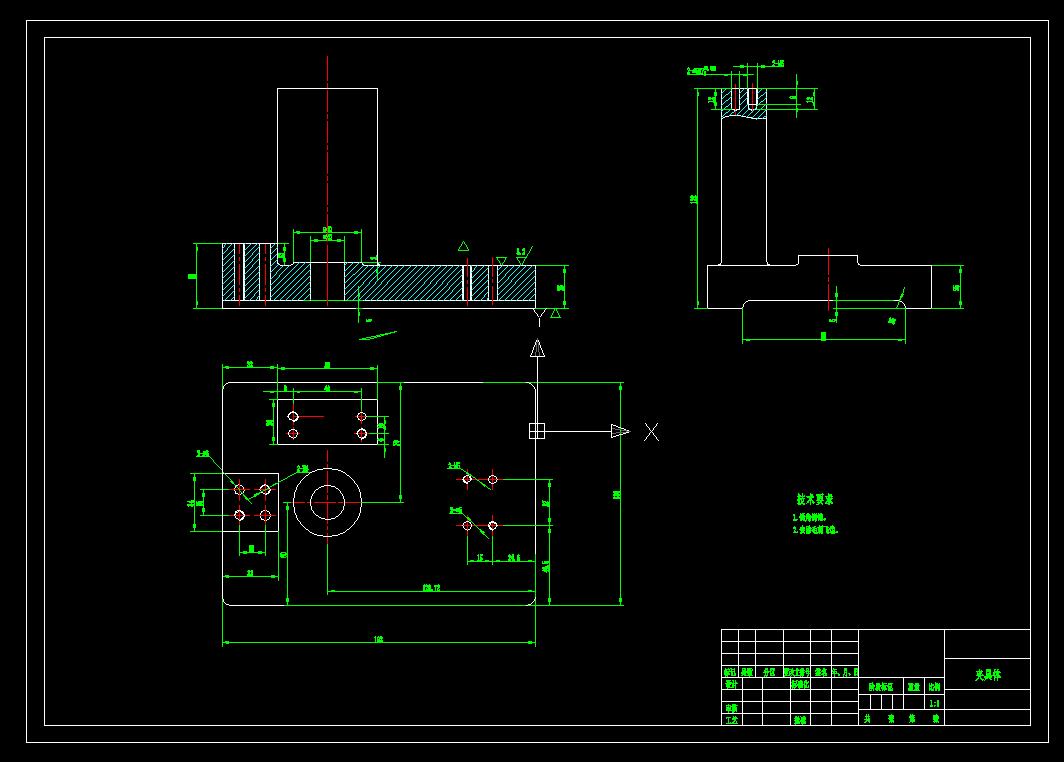
Task: Select the 138.72 dimension text
Action: (432, 588)
